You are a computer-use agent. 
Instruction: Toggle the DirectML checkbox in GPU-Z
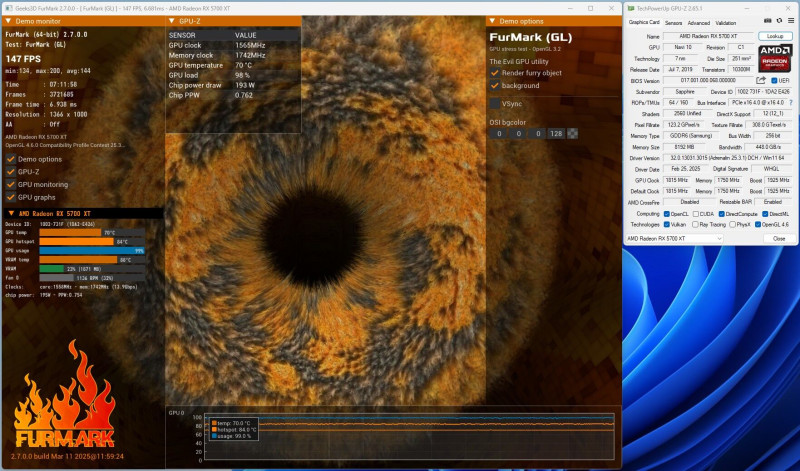point(765,214)
